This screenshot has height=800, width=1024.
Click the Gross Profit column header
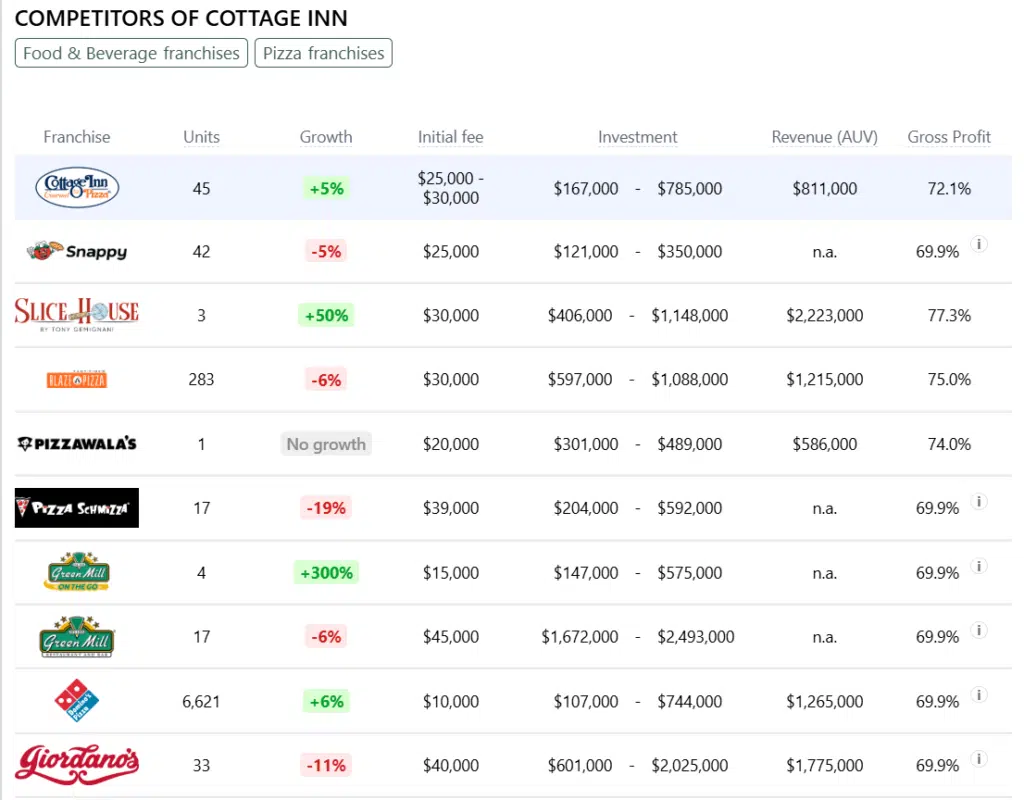pyautogui.click(x=948, y=137)
